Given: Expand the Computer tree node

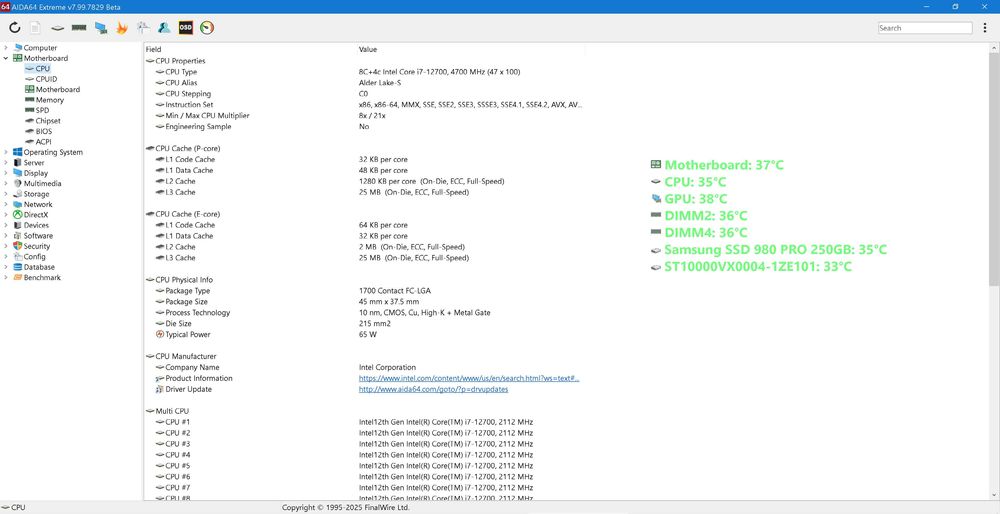Looking at the screenshot, I should point(6,48).
